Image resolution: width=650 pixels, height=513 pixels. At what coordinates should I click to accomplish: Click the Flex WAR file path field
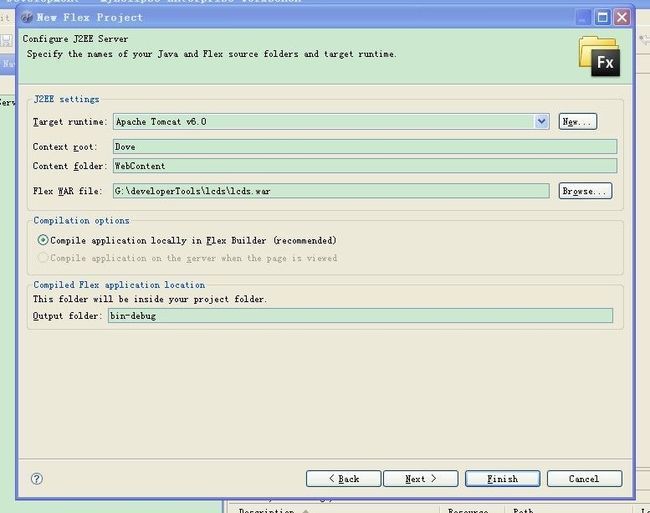[331, 191]
